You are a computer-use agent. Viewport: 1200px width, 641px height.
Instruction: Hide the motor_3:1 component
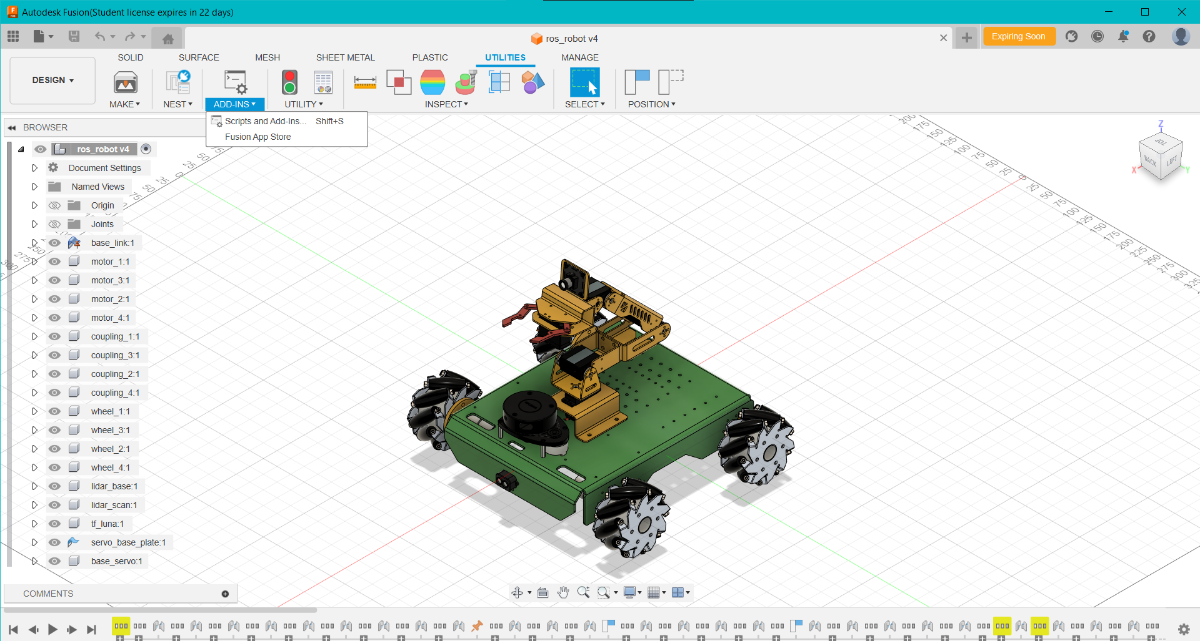(55, 280)
